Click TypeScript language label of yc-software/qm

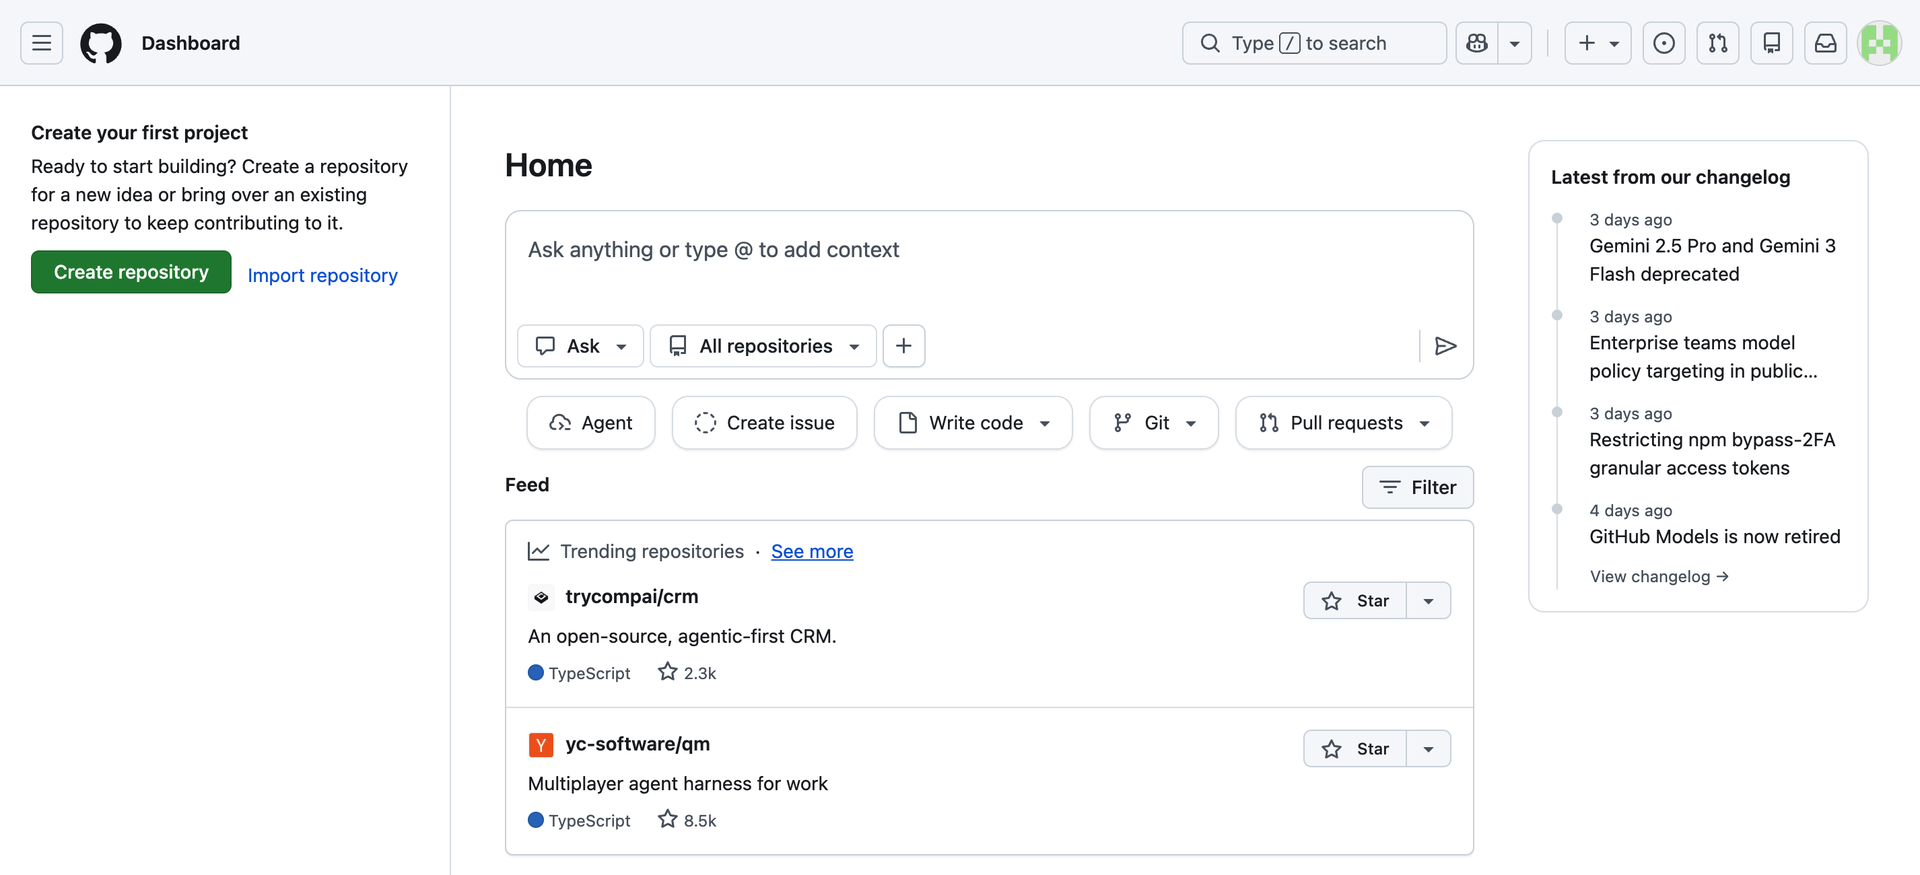tap(580, 820)
